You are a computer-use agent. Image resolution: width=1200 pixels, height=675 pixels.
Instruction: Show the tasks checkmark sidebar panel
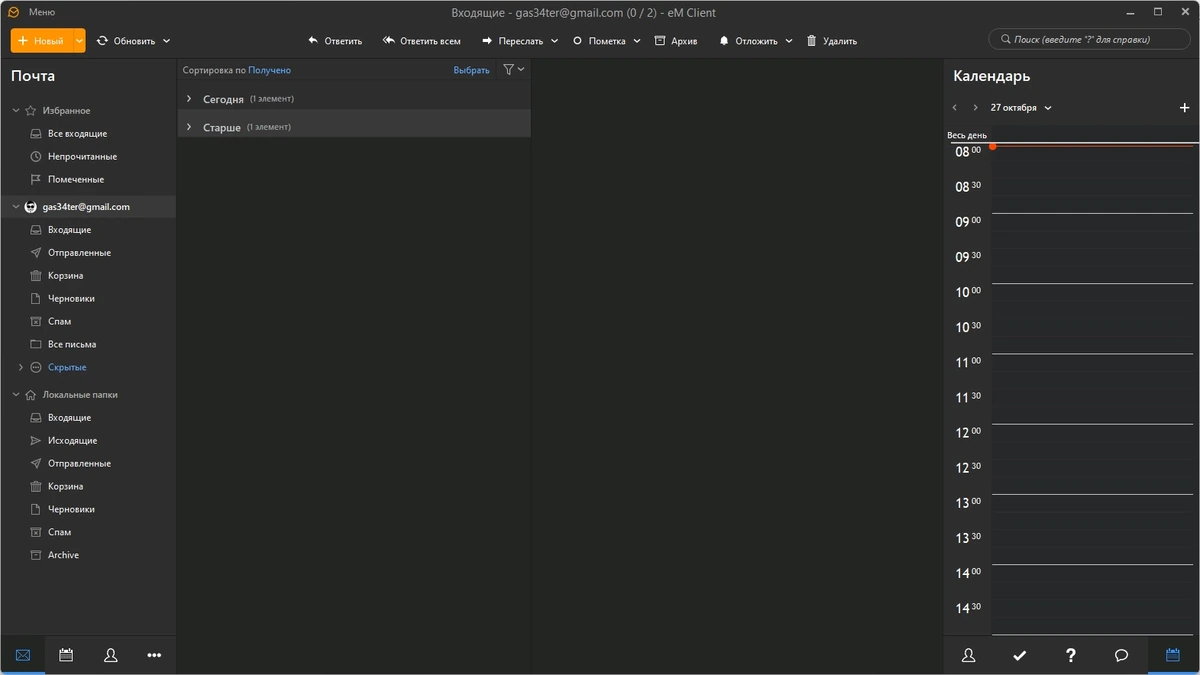1020,655
